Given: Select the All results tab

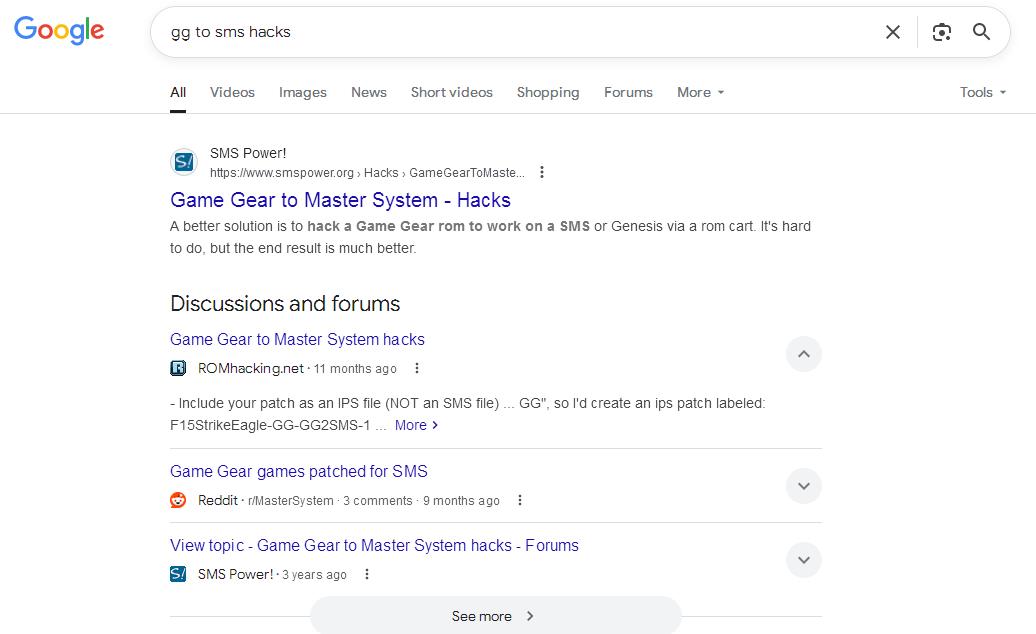Looking at the screenshot, I should (178, 92).
